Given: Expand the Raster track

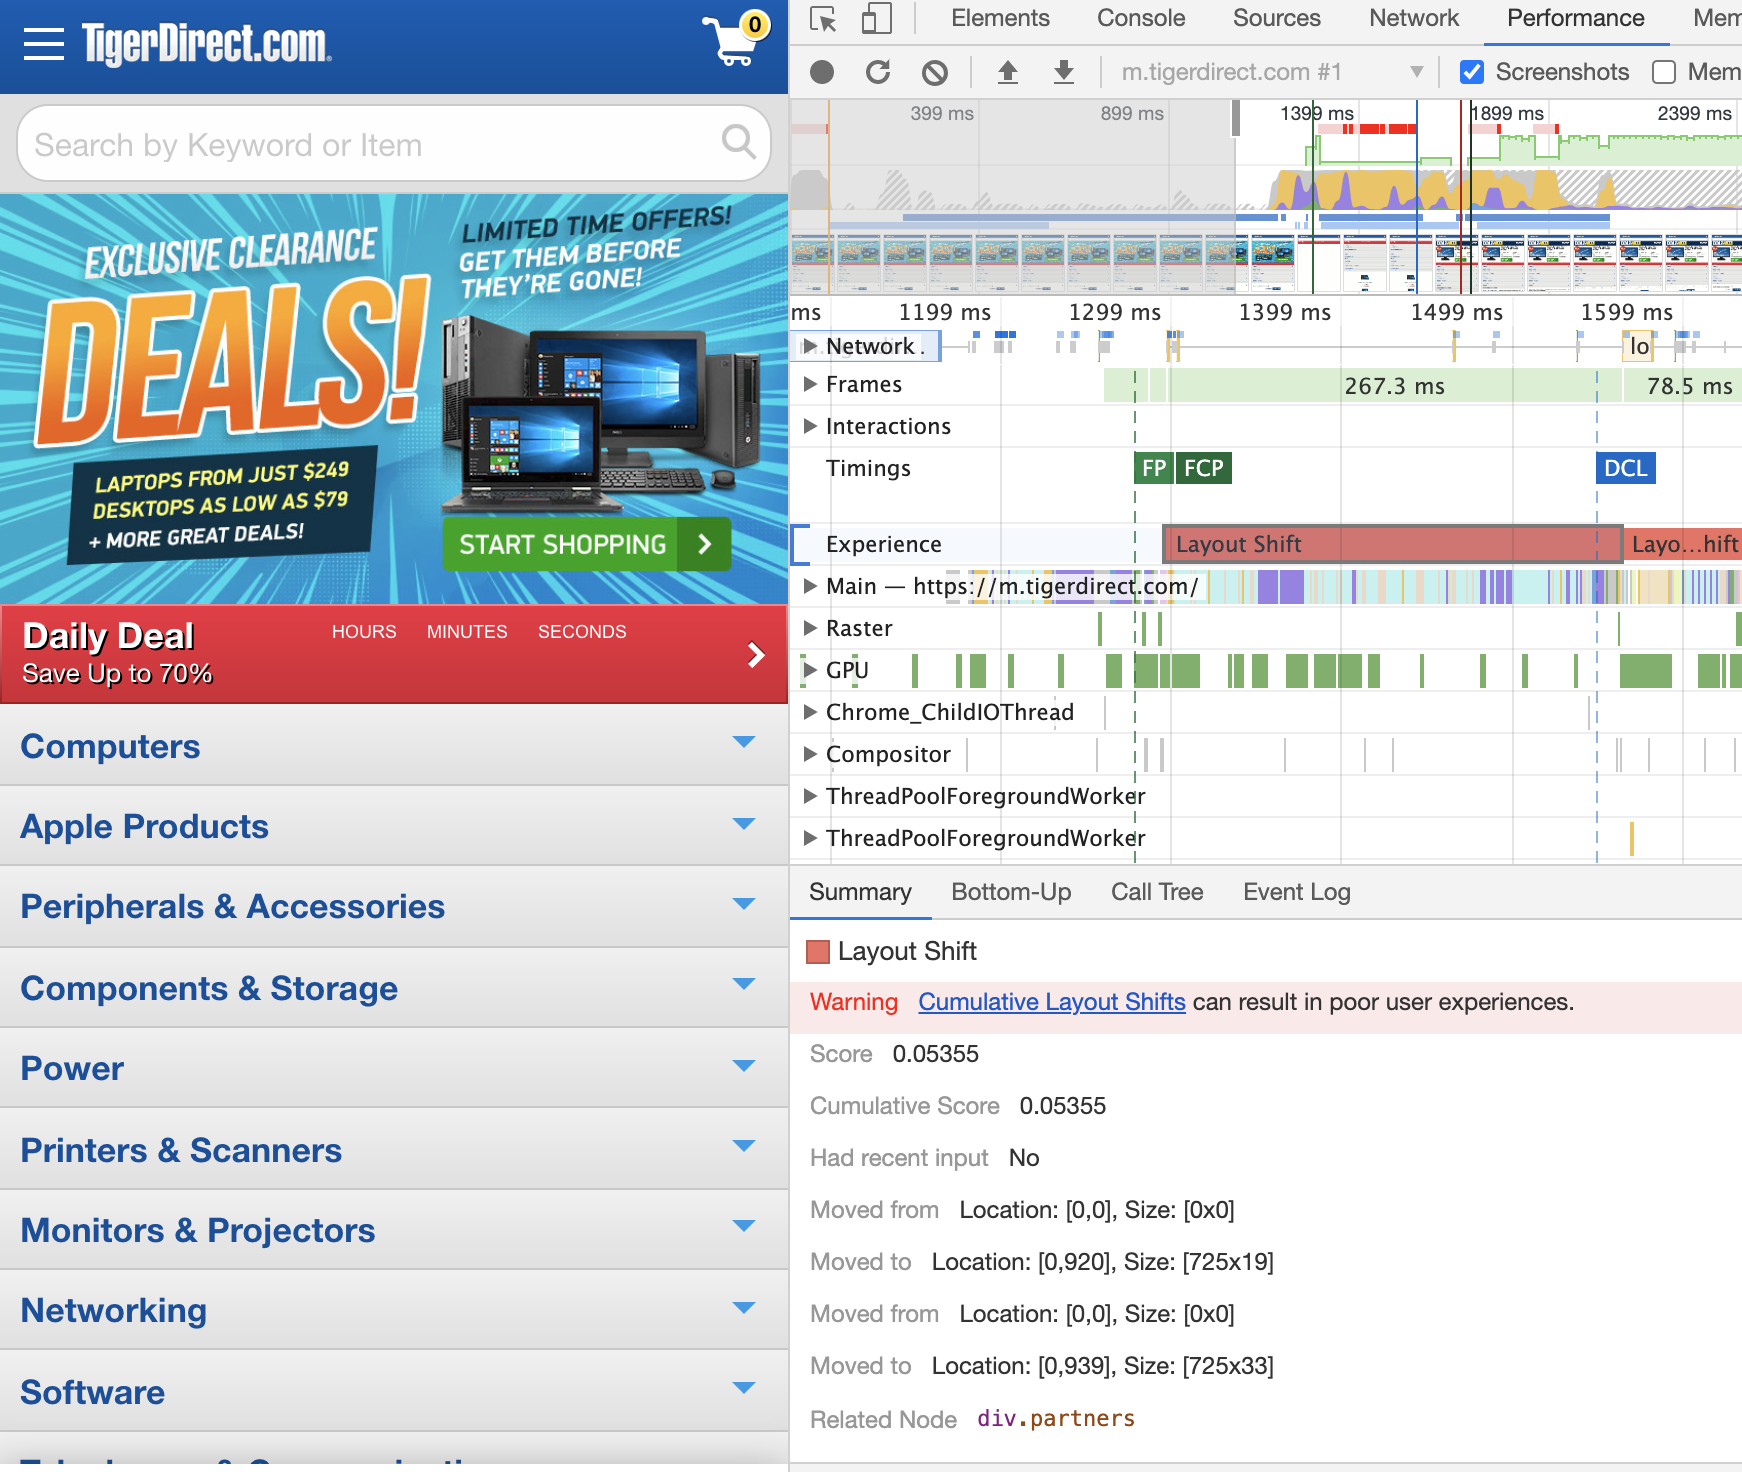Looking at the screenshot, I should coord(810,628).
